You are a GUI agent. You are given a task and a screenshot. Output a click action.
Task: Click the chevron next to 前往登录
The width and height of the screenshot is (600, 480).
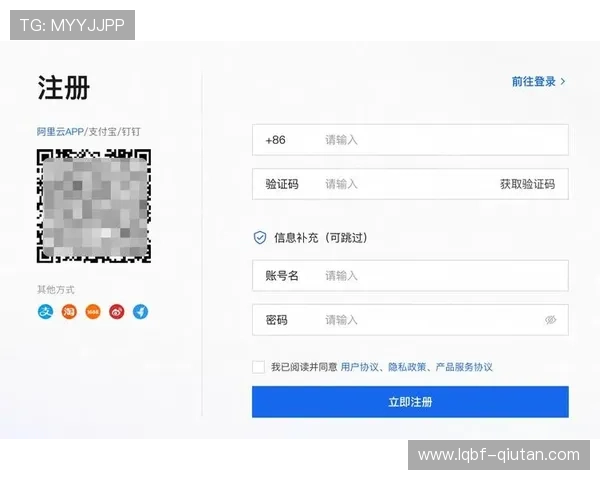563,82
